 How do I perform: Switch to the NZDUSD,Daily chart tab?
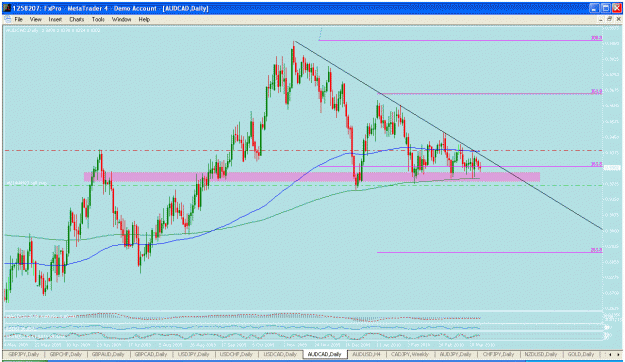[x=541, y=354]
